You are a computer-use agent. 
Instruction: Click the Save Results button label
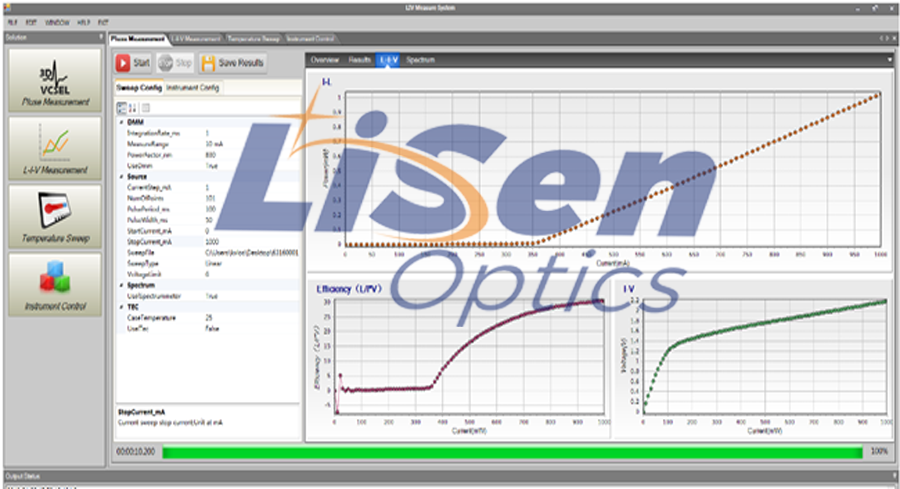pyautogui.click(x=241, y=63)
